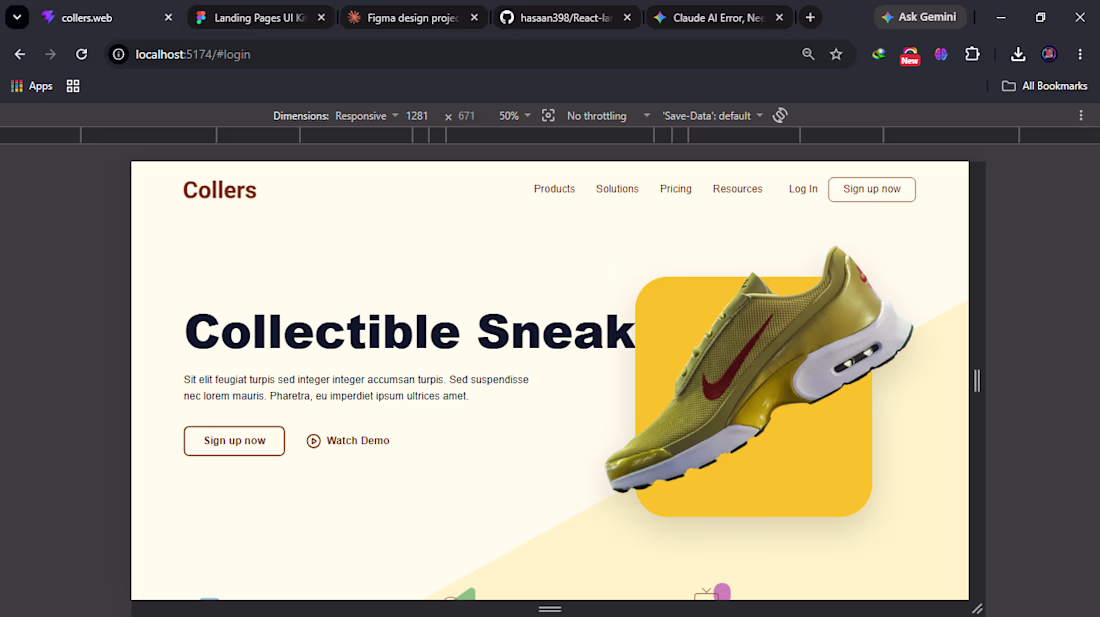Reload the localhost page
The width and height of the screenshot is (1100, 617).
(x=81, y=54)
